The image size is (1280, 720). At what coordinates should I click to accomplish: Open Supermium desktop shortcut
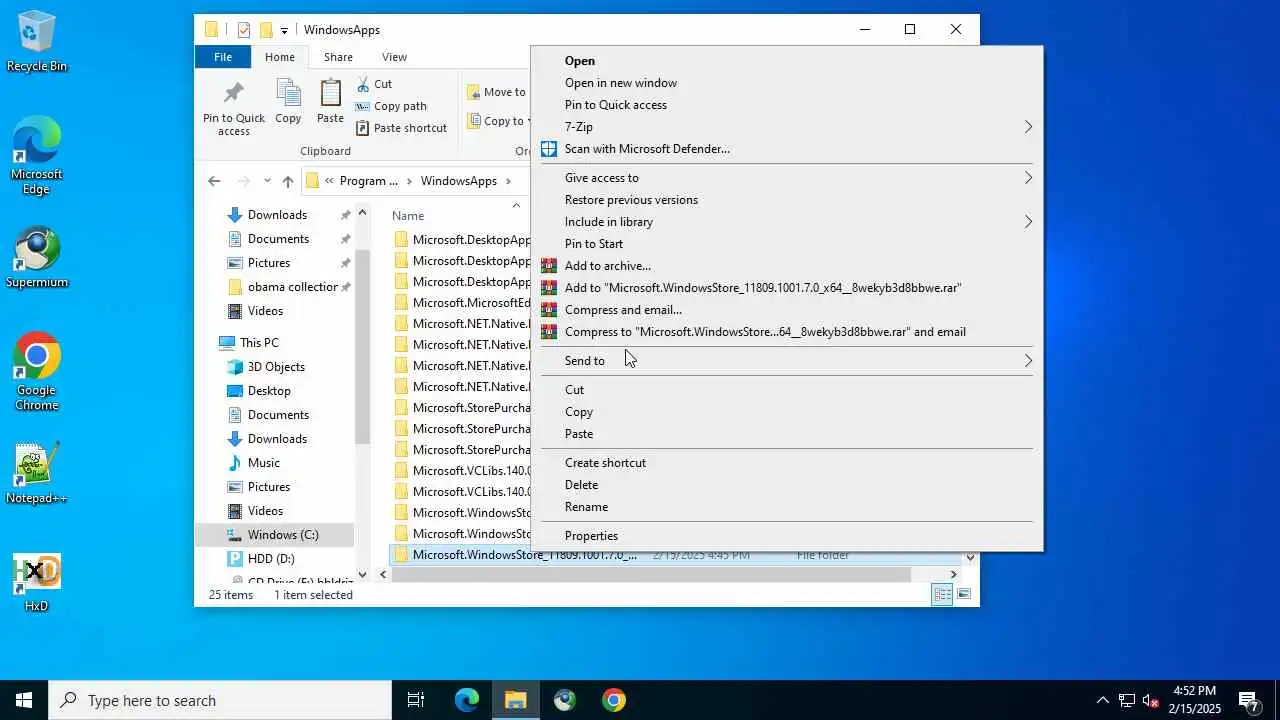(37, 258)
